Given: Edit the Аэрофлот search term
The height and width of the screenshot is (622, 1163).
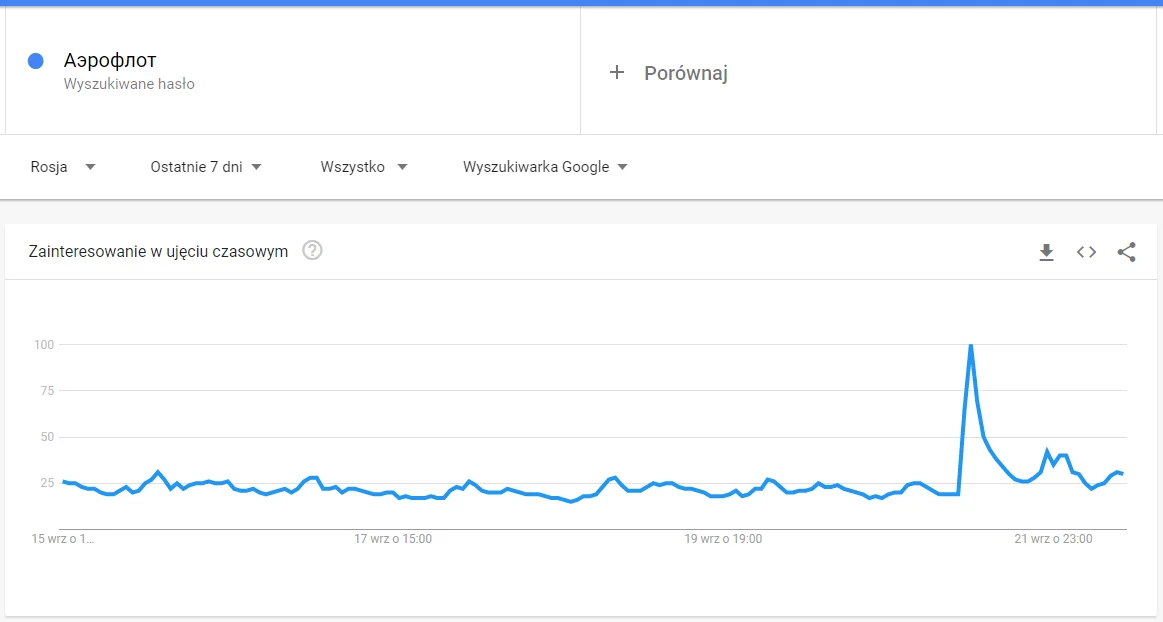Looking at the screenshot, I should coord(110,60).
